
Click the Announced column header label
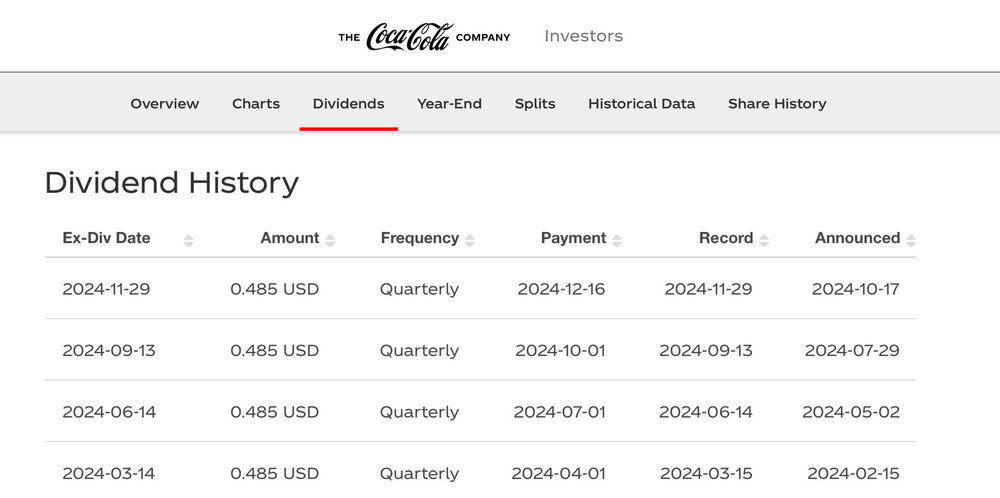pyautogui.click(x=857, y=238)
